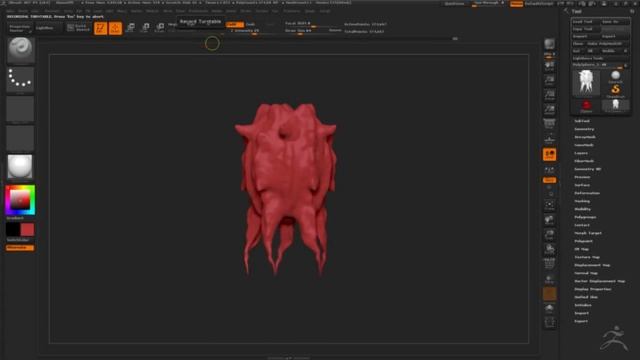Click the Zoom3D icon in right shelf
Image resolution: width=640 pixels, height=360 pixels.
coord(549,235)
